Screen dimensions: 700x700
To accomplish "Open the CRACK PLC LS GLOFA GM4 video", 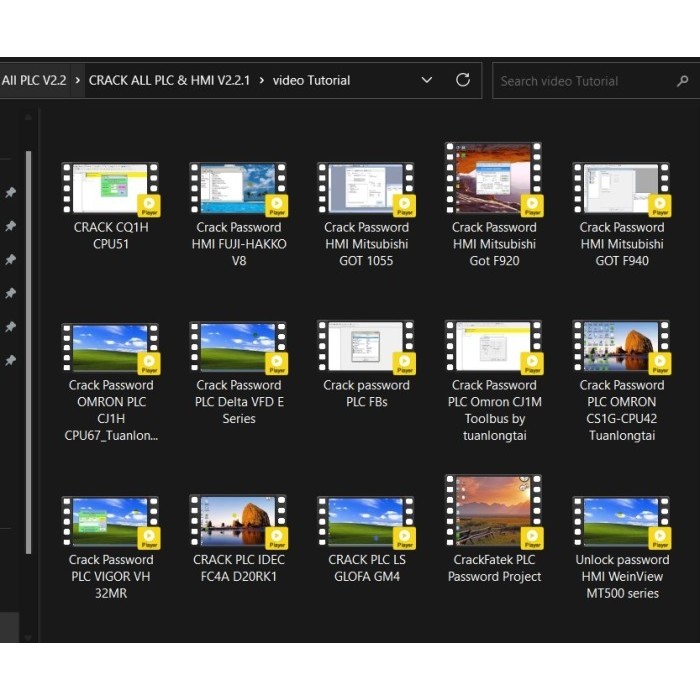I will click(x=366, y=521).
